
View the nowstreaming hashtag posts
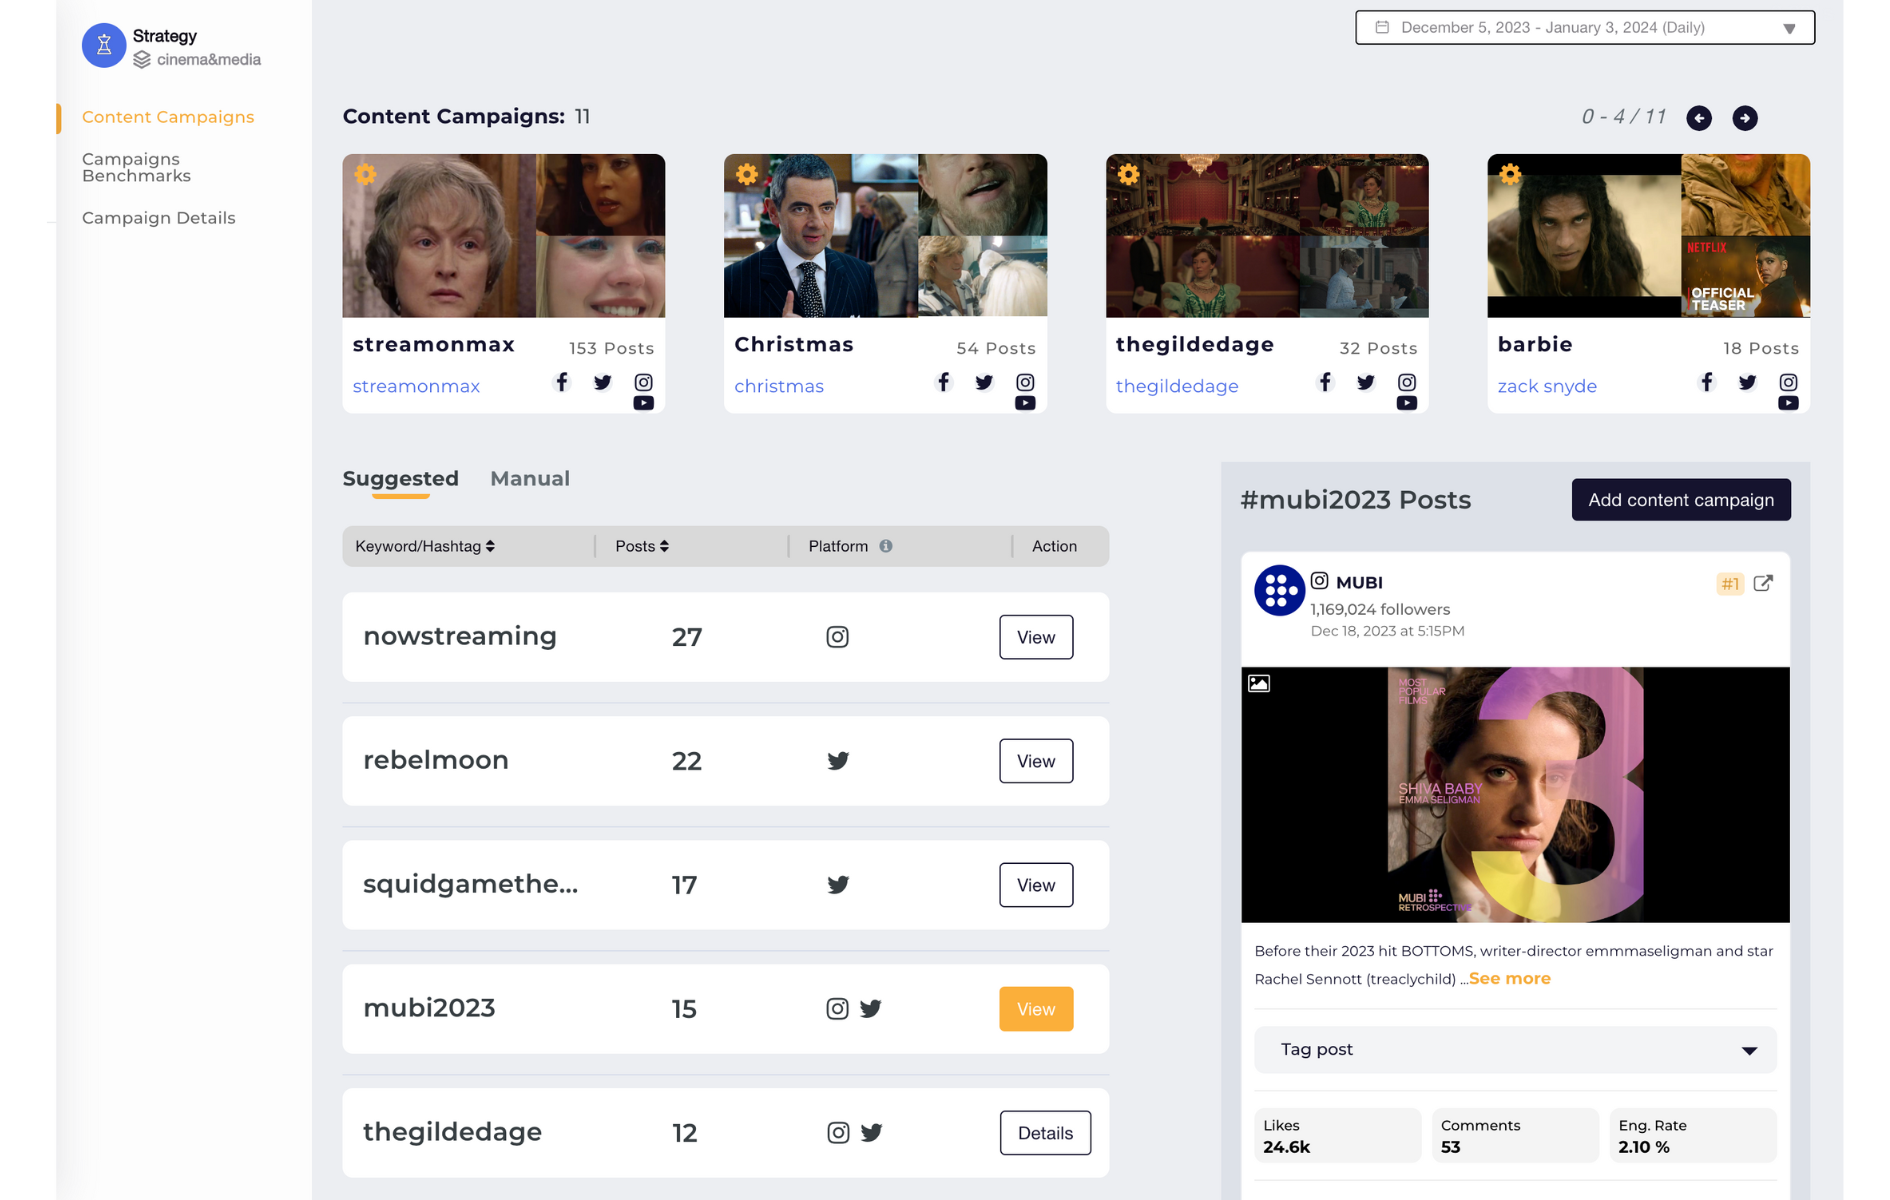[1036, 637]
